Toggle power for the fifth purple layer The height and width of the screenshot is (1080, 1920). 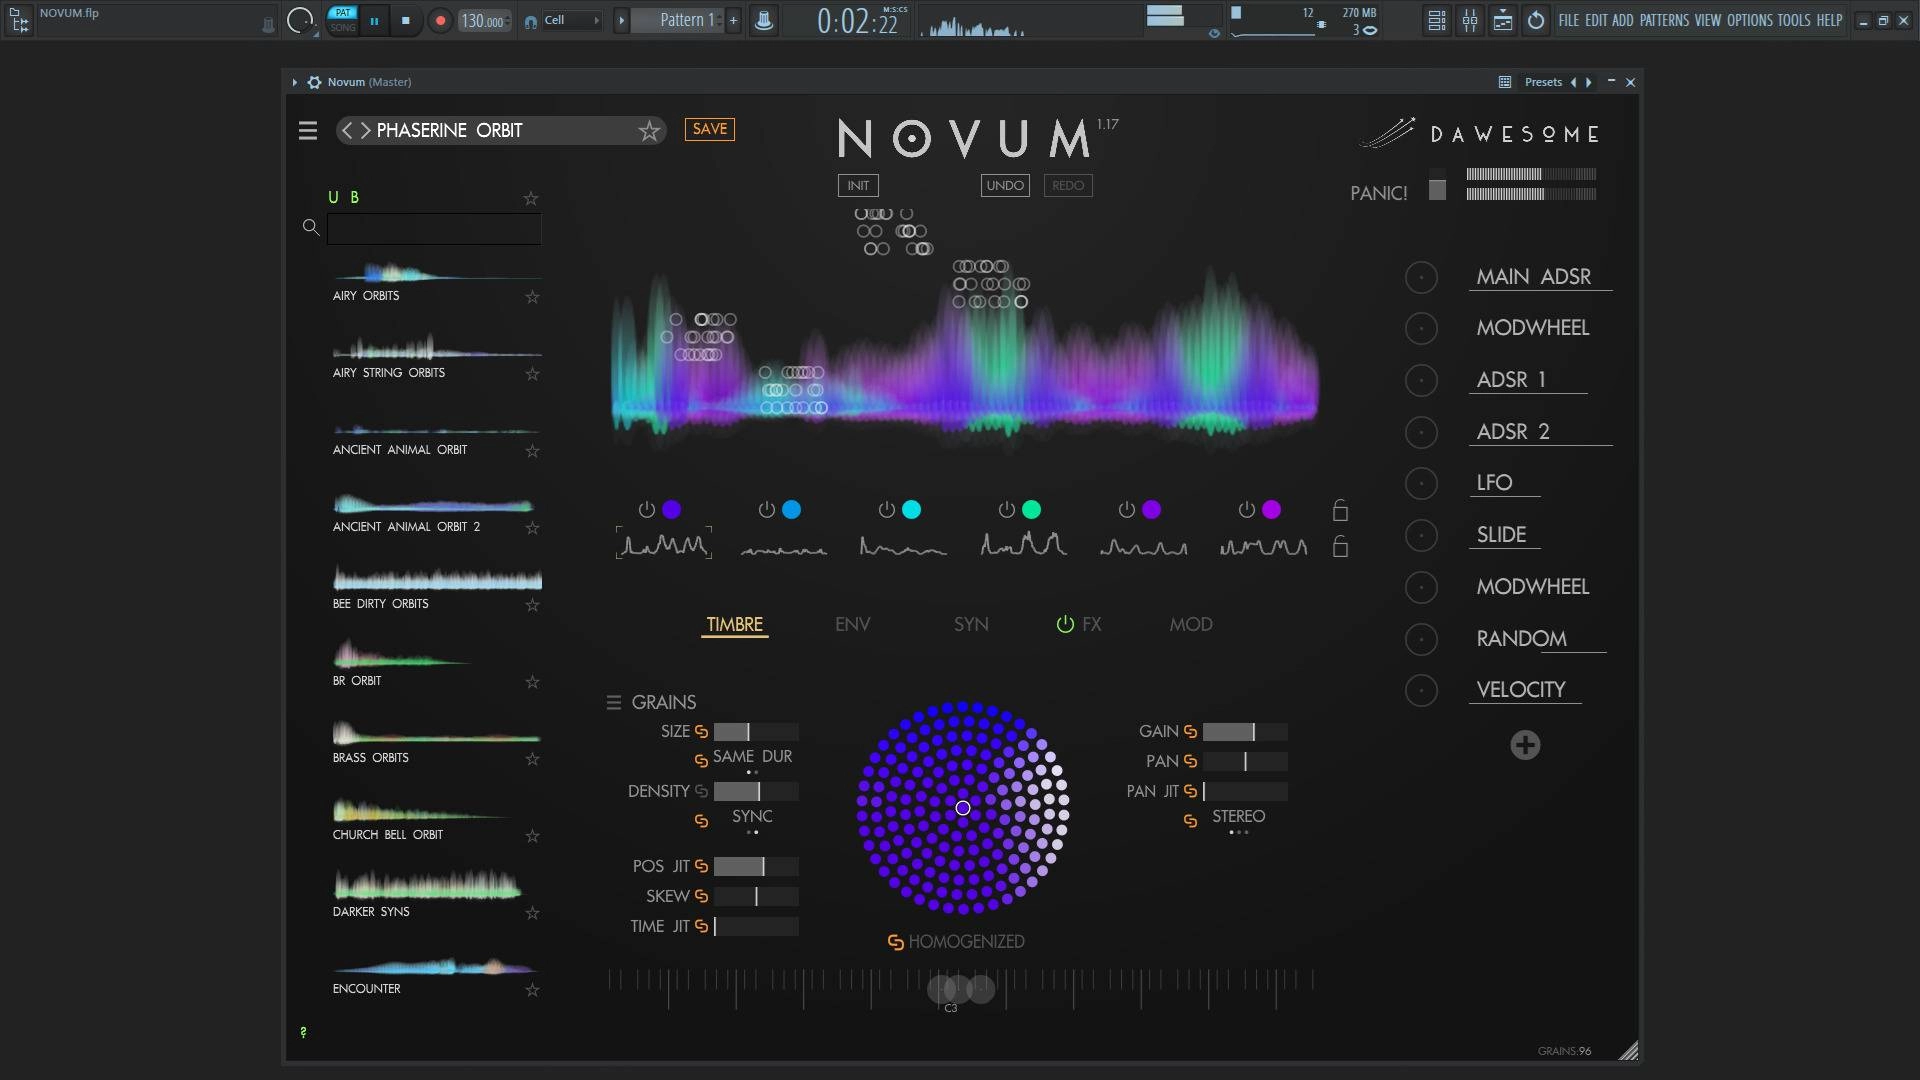pos(1127,510)
